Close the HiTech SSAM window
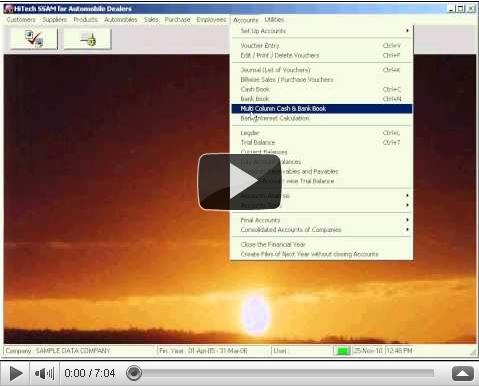Viewport: 479px width, 386px height. point(471,9)
